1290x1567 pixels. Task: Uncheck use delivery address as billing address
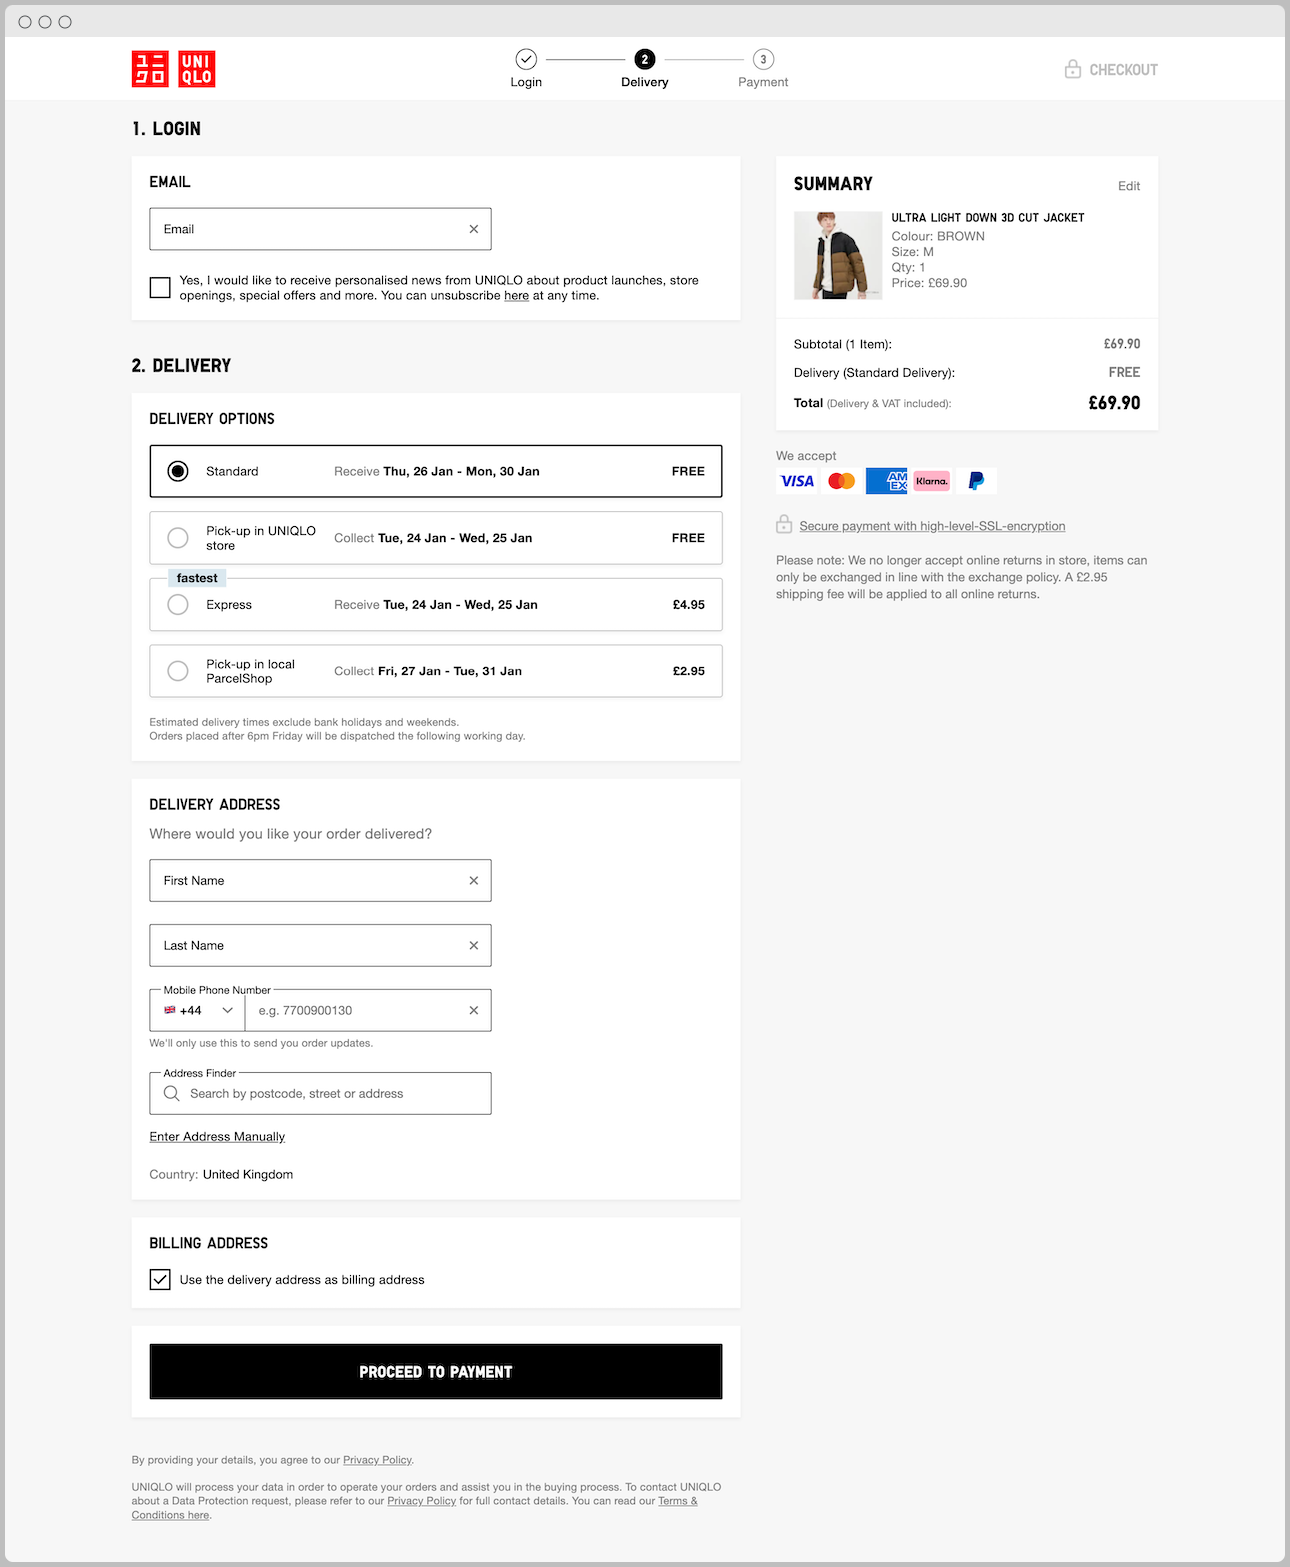[159, 1279]
